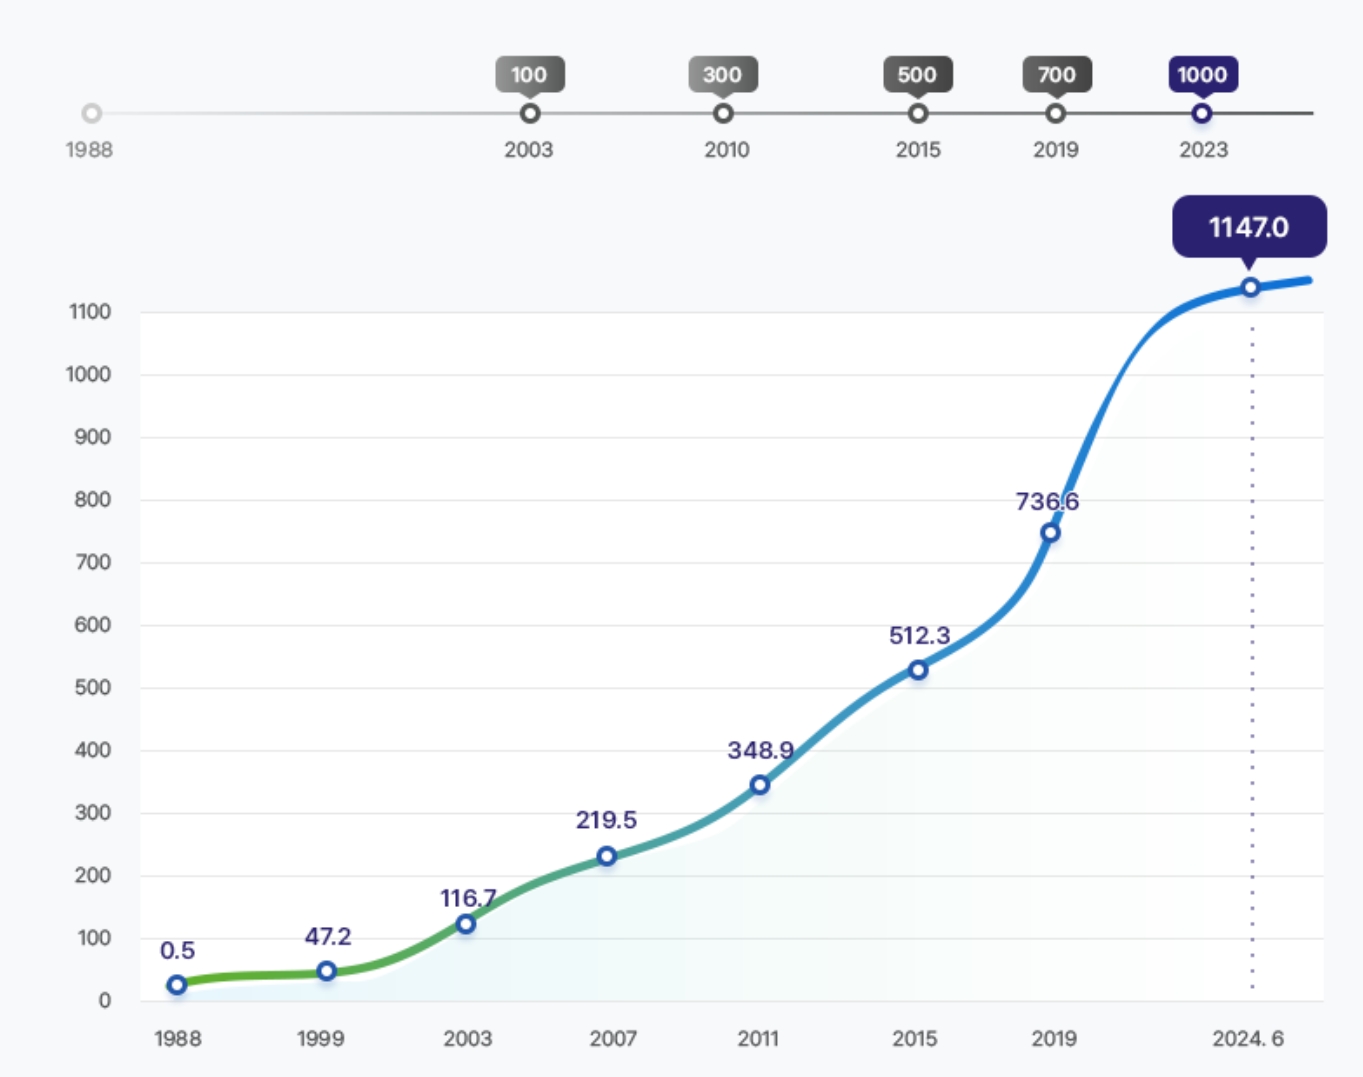Click the "300" milestone badge
This screenshot has height=1077, width=1363.
coord(722,74)
